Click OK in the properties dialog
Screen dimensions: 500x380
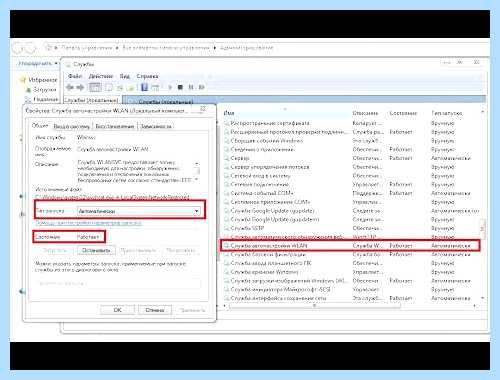(117, 310)
